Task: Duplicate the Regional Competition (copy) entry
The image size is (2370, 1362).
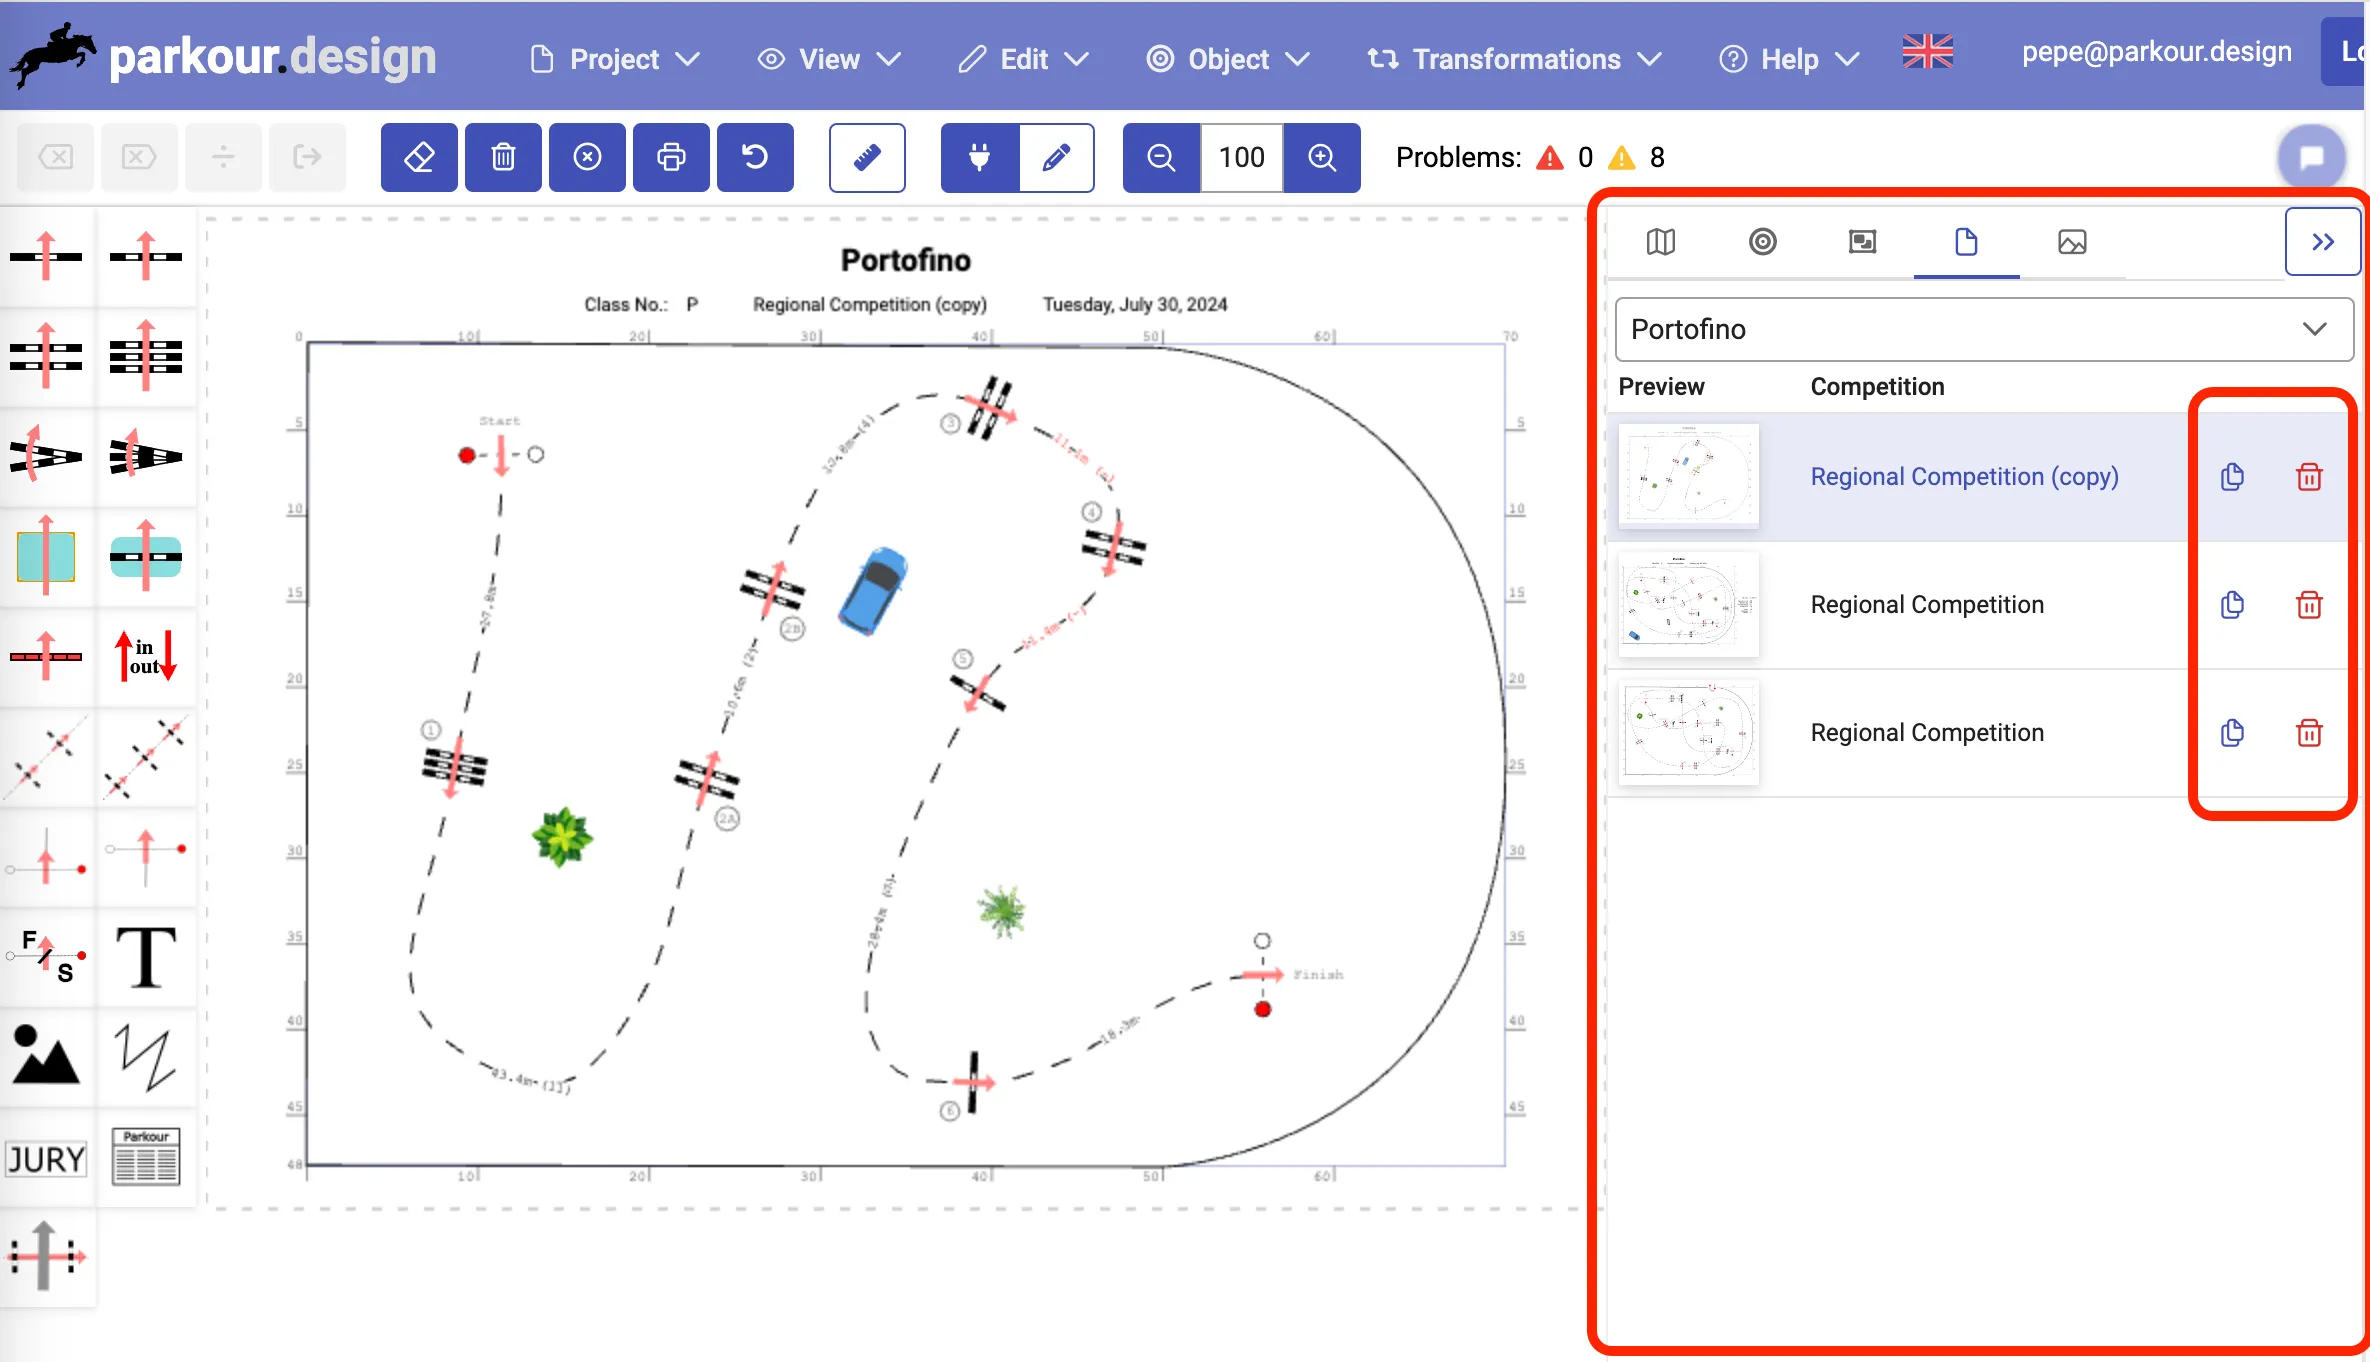Action: [2232, 477]
